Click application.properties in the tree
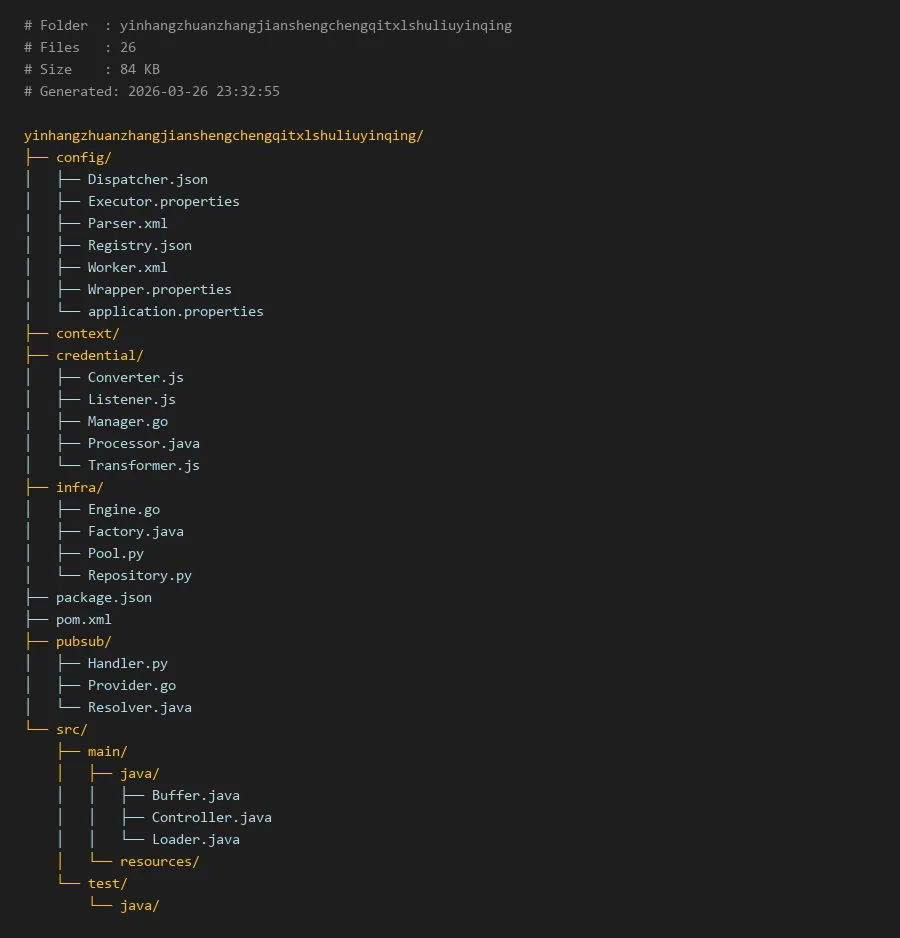 [175, 311]
